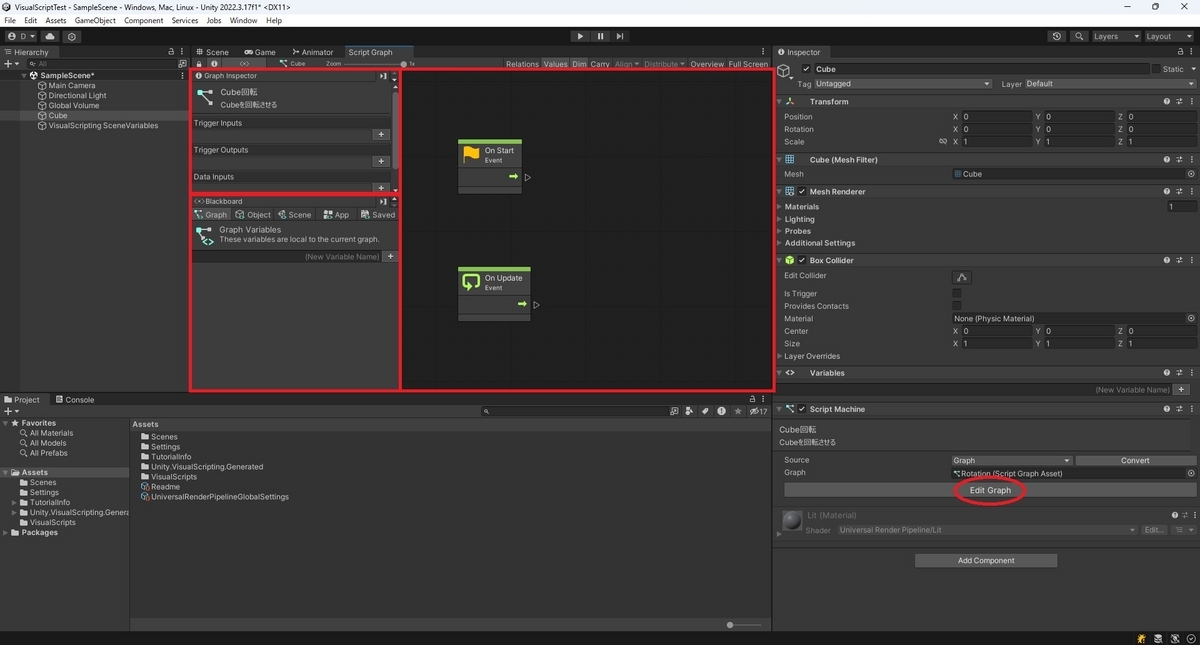Toggle the Static checkbox

coord(1156,69)
